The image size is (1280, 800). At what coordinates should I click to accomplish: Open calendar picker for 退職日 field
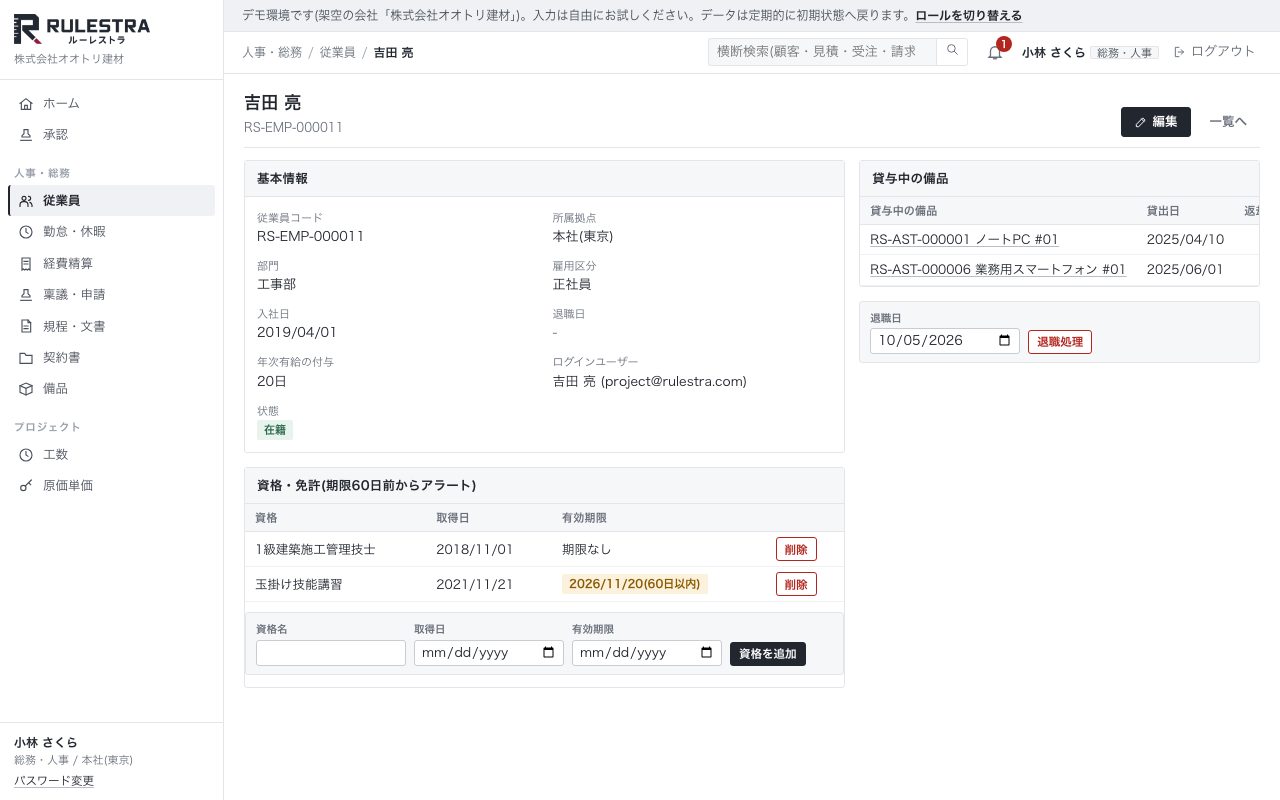point(1004,341)
